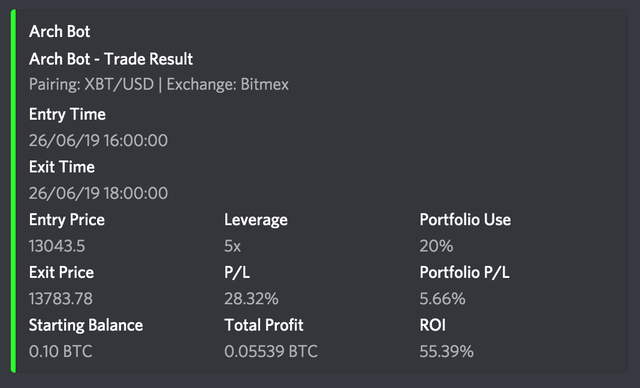Click the Portfolio P/L 5.66% value
Viewport: 640px width, 388px height.
442,299
